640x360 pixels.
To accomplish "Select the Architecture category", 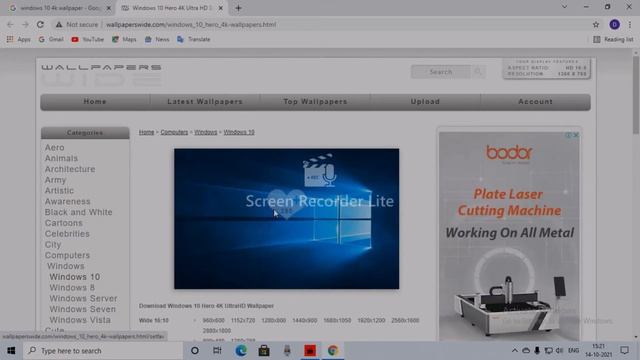I will click(x=70, y=169).
